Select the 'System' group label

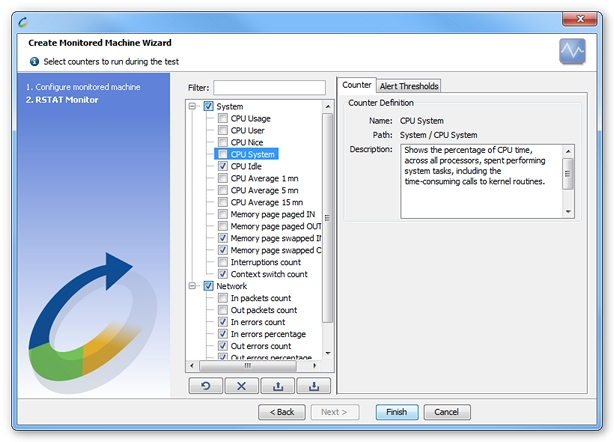pyautogui.click(x=229, y=106)
